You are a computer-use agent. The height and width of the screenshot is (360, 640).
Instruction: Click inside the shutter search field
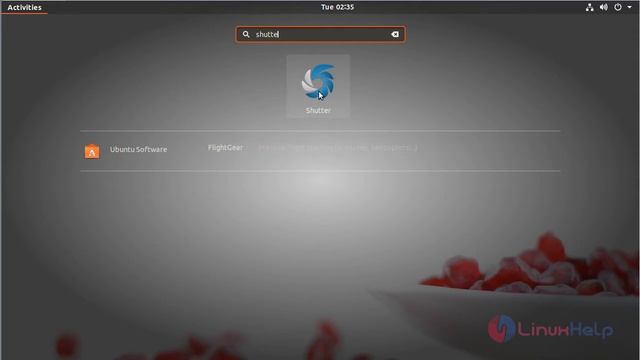tap(320, 34)
